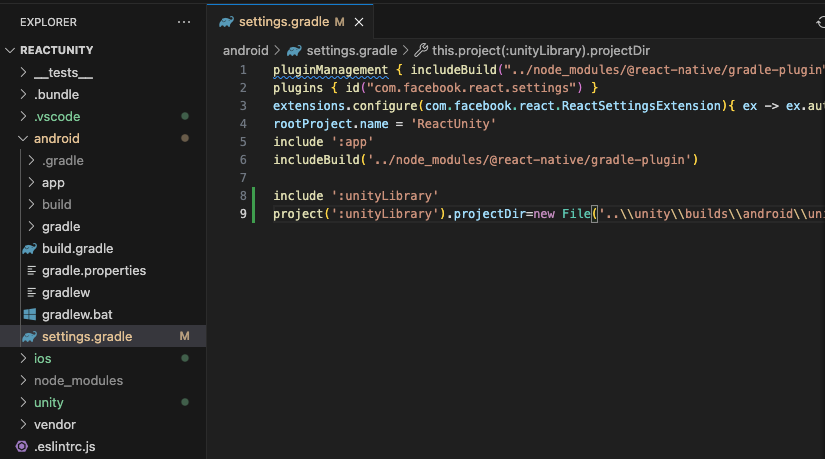Click the 'ReactUnity' string on line 4
This screenshot has width=825, height=459.
tap(454, 124)
